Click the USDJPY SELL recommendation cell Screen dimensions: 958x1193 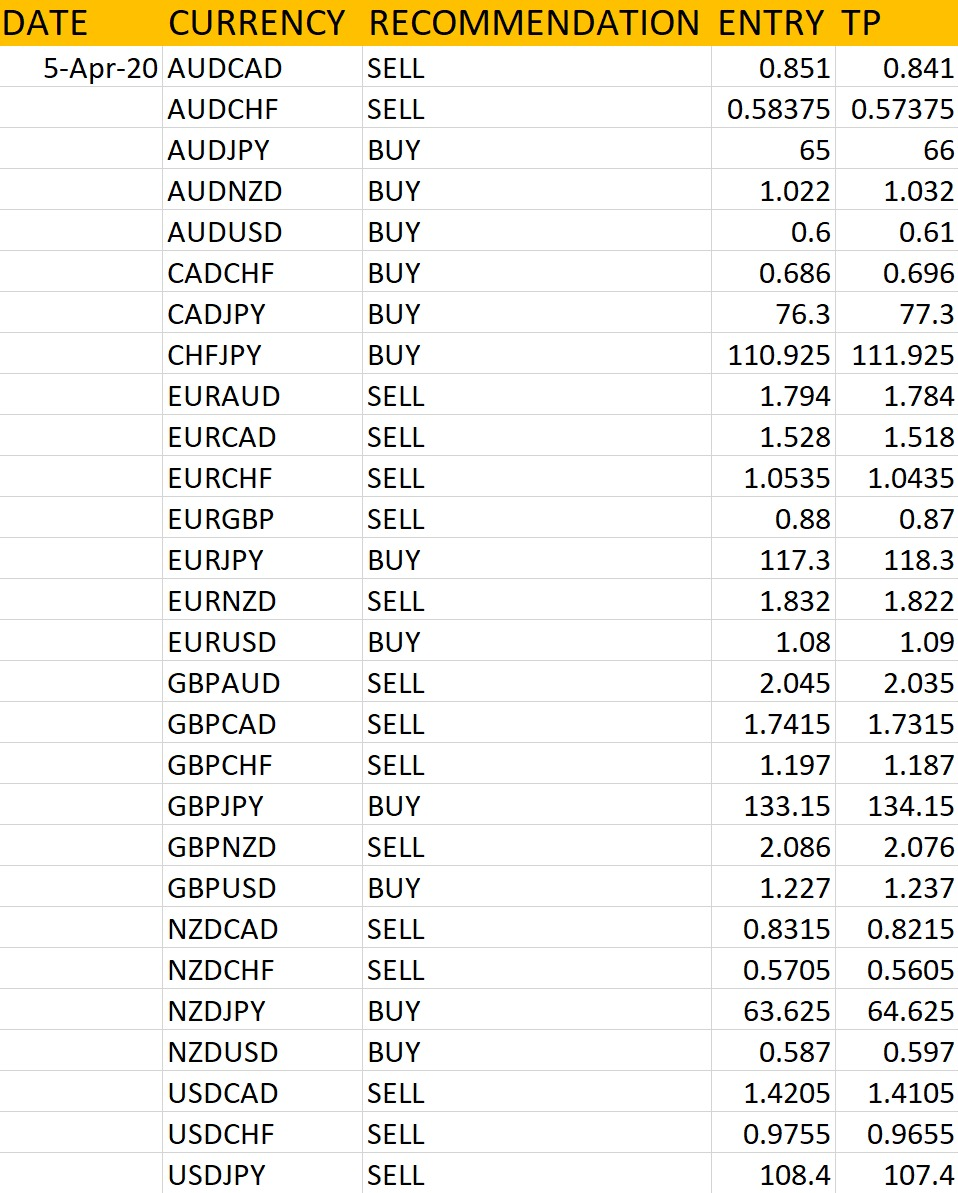pos(536,1175)
